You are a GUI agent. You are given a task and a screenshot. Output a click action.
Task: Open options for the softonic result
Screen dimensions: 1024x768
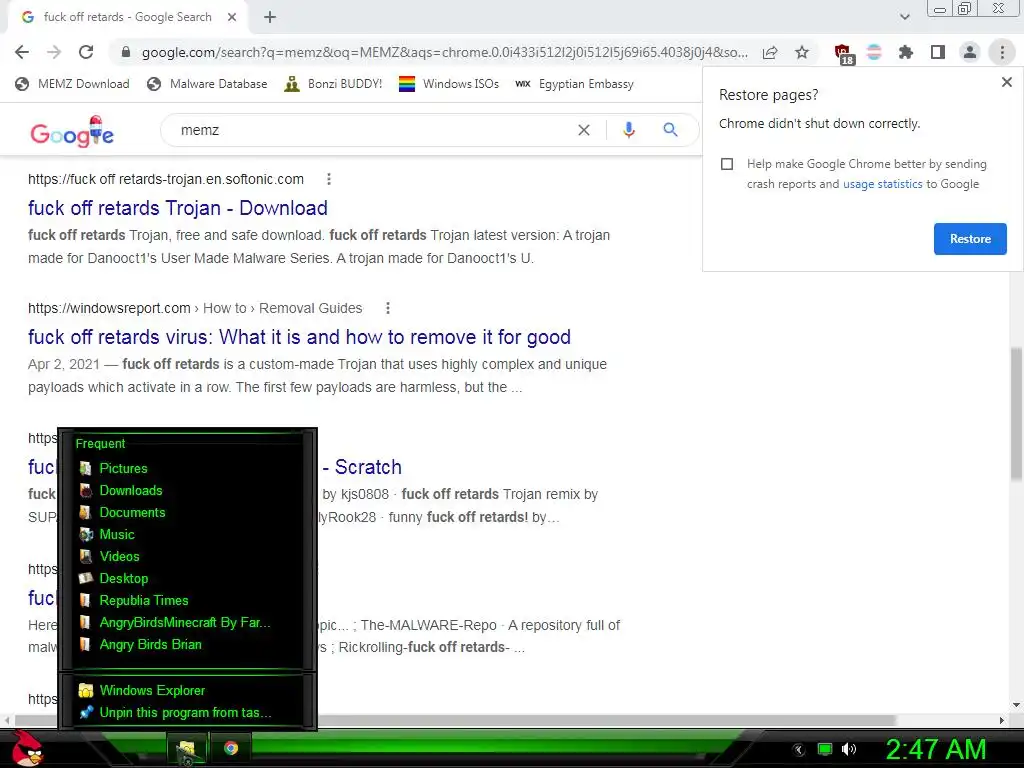328,179
